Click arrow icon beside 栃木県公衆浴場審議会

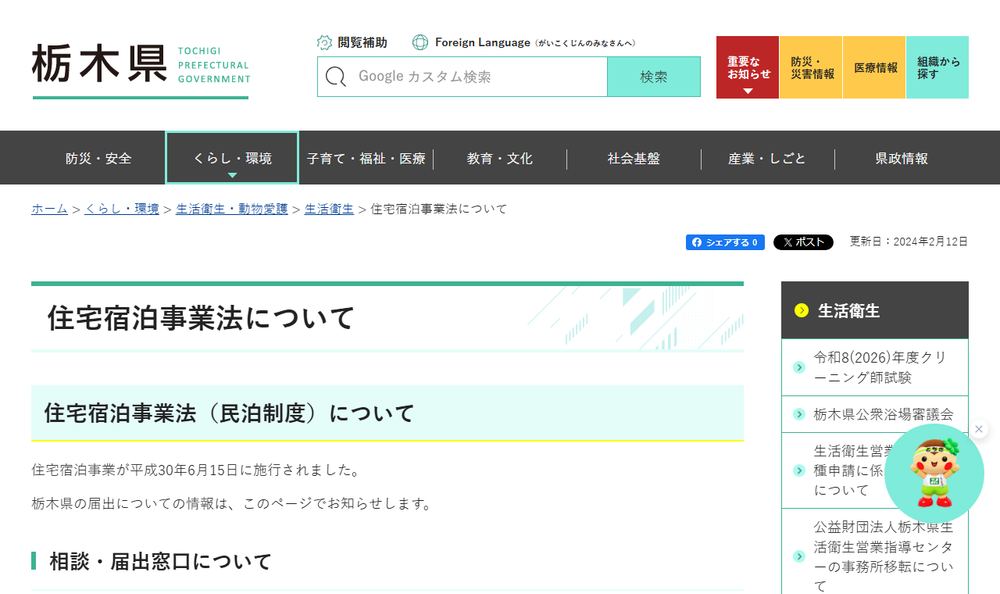tap(798, 414)
